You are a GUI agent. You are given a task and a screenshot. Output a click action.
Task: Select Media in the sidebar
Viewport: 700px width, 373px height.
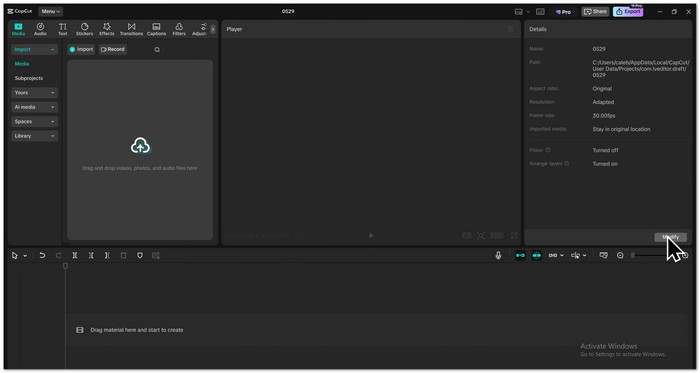coord(22,64)
